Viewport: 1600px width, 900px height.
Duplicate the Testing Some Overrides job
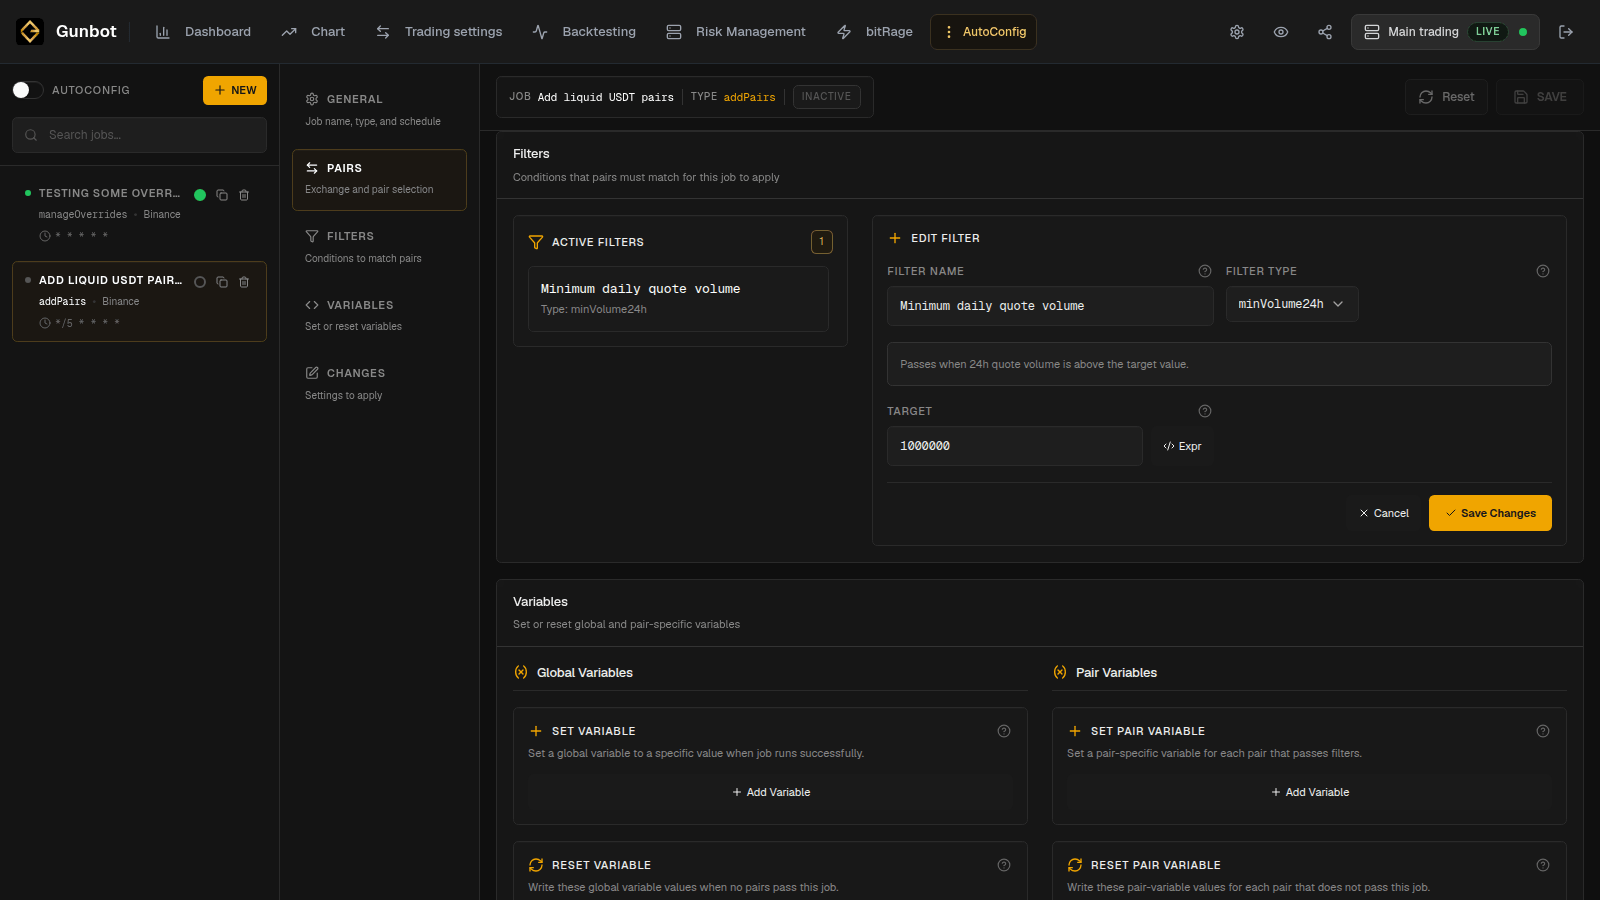coord(222,195)
